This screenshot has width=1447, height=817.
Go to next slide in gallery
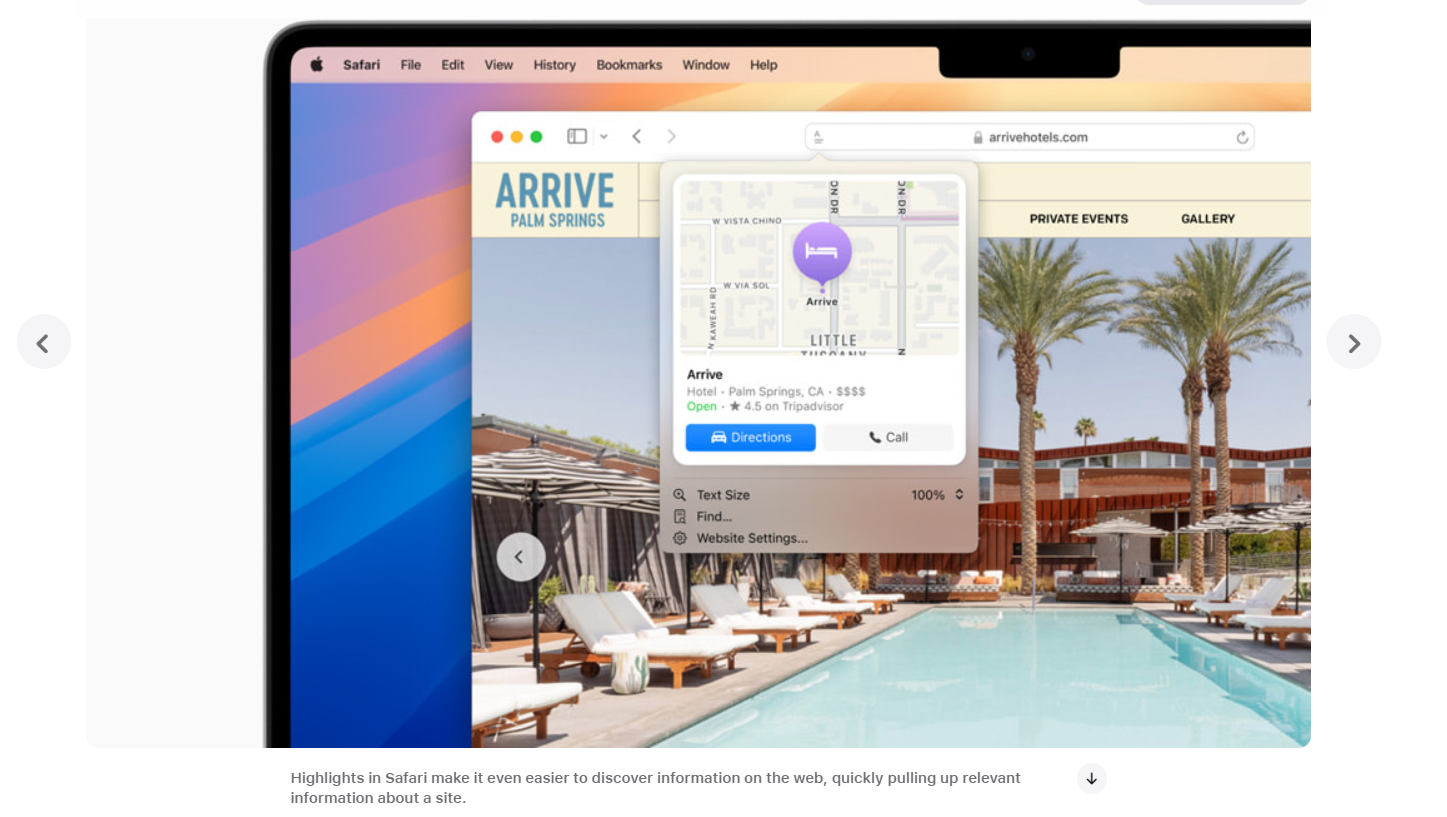(1354, 342)
